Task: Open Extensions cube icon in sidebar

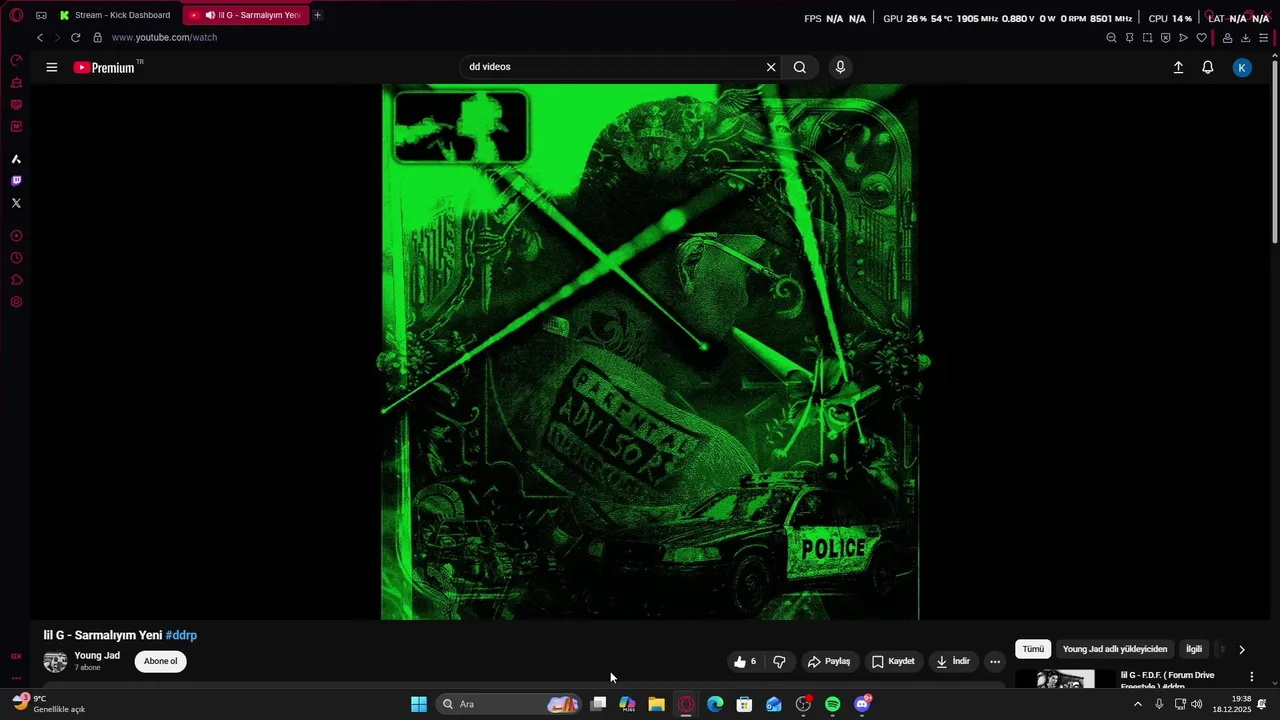Action: coord(16,280)
